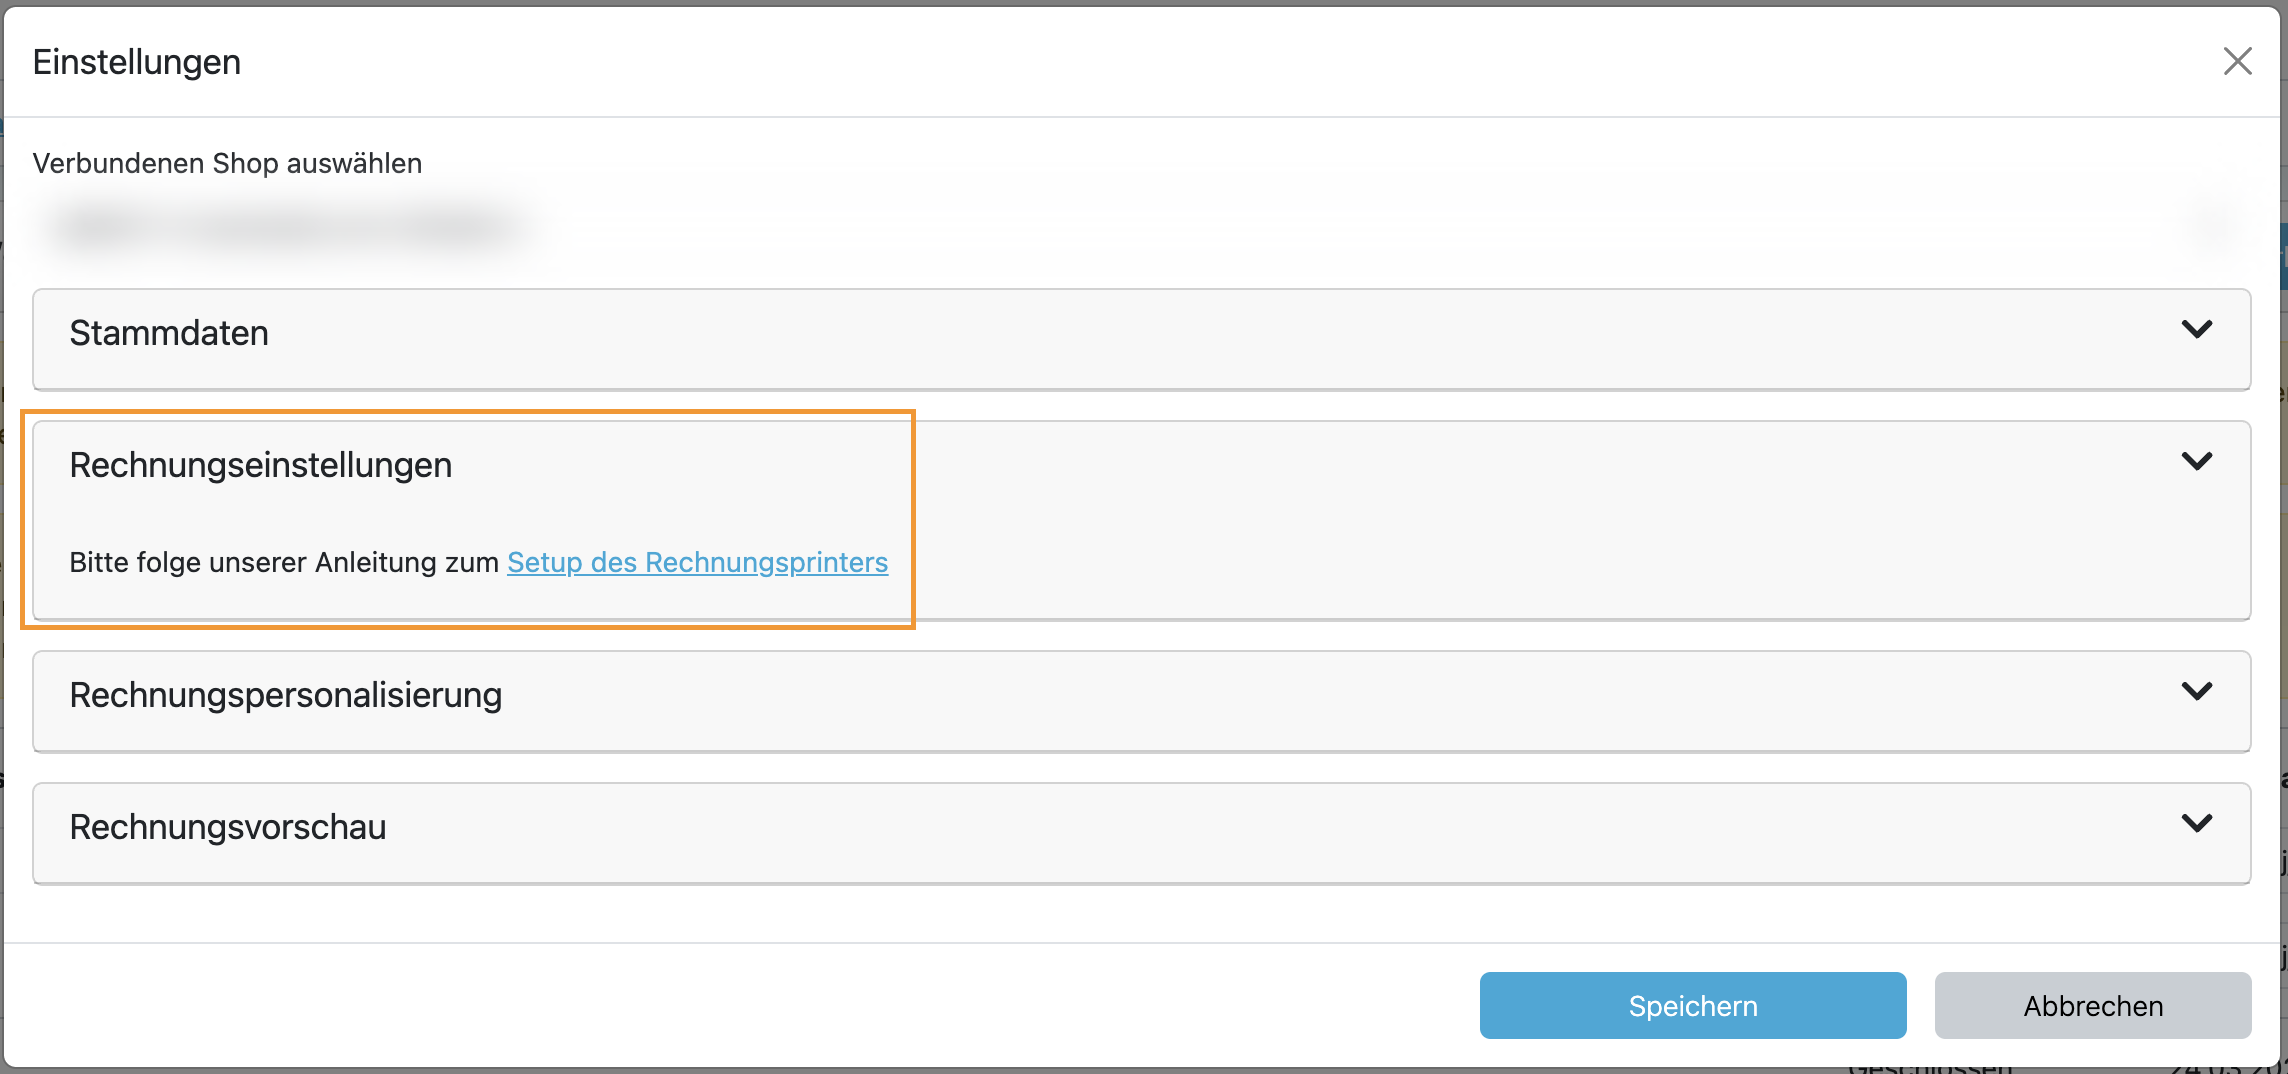Image resolution: width=2288 pixels, height=1074 pixels.
Task: Click the blurred shop dropdown arrow
Action: point(2210,227)
